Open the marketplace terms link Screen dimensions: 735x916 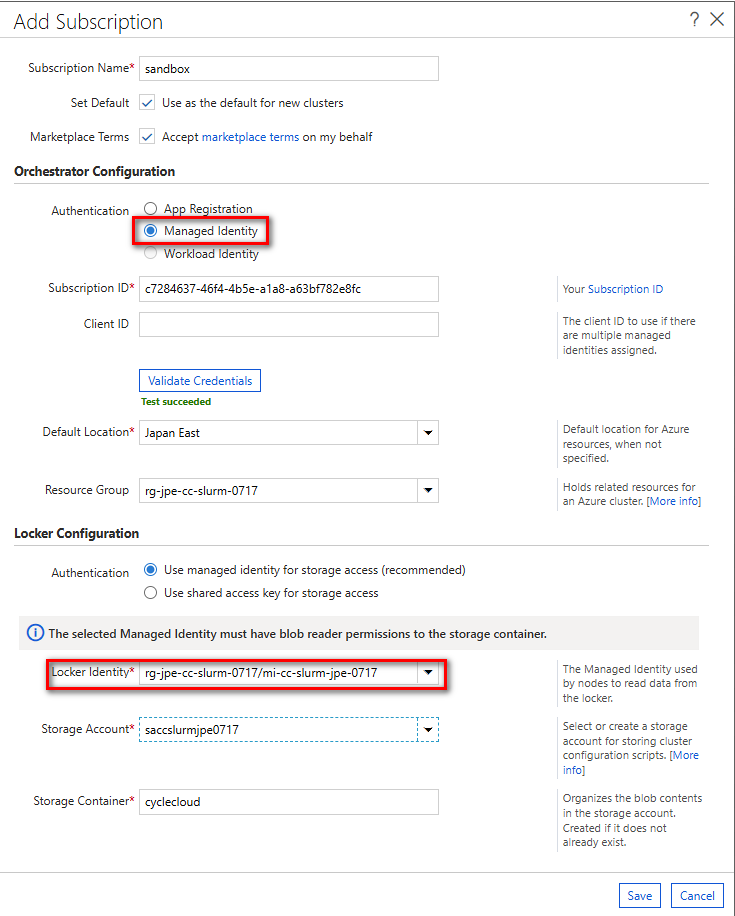[x=250, y=137]
